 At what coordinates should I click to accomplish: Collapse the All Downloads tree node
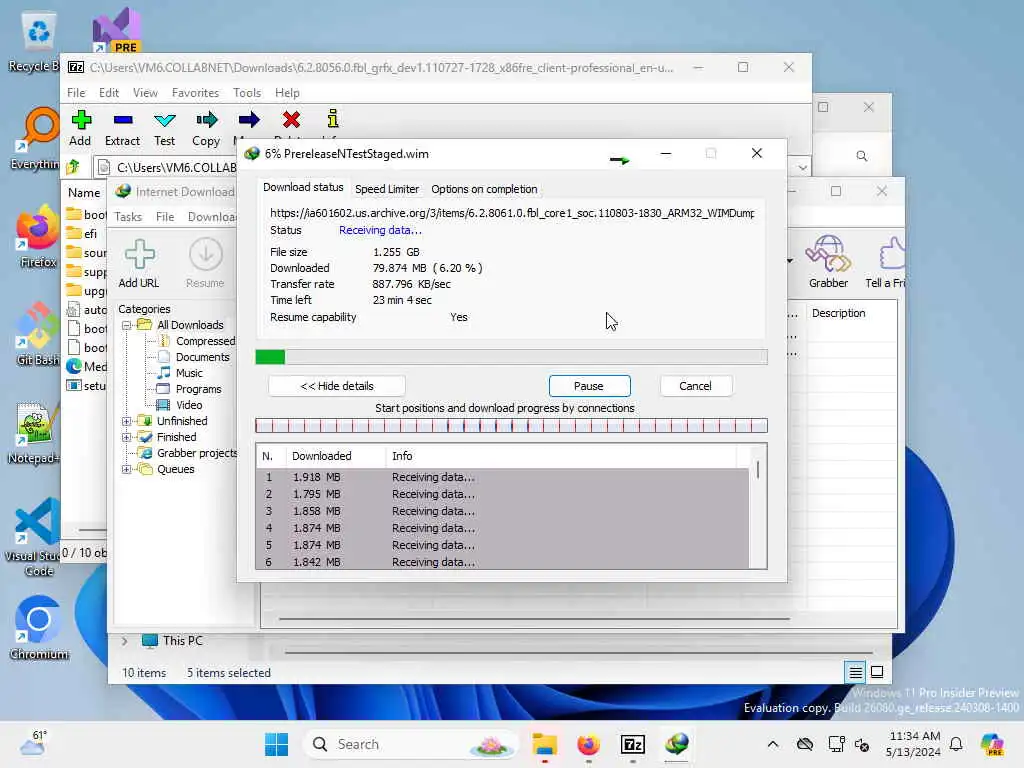127,325
